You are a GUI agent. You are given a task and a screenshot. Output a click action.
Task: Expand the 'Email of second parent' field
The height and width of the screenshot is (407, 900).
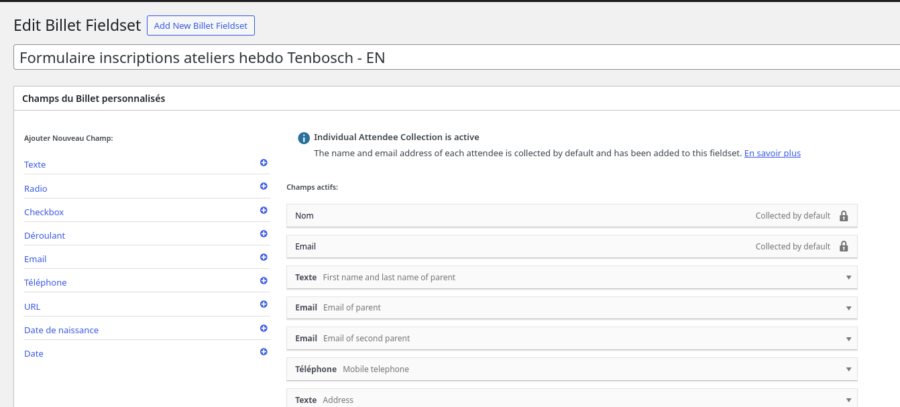pos(848,339)
